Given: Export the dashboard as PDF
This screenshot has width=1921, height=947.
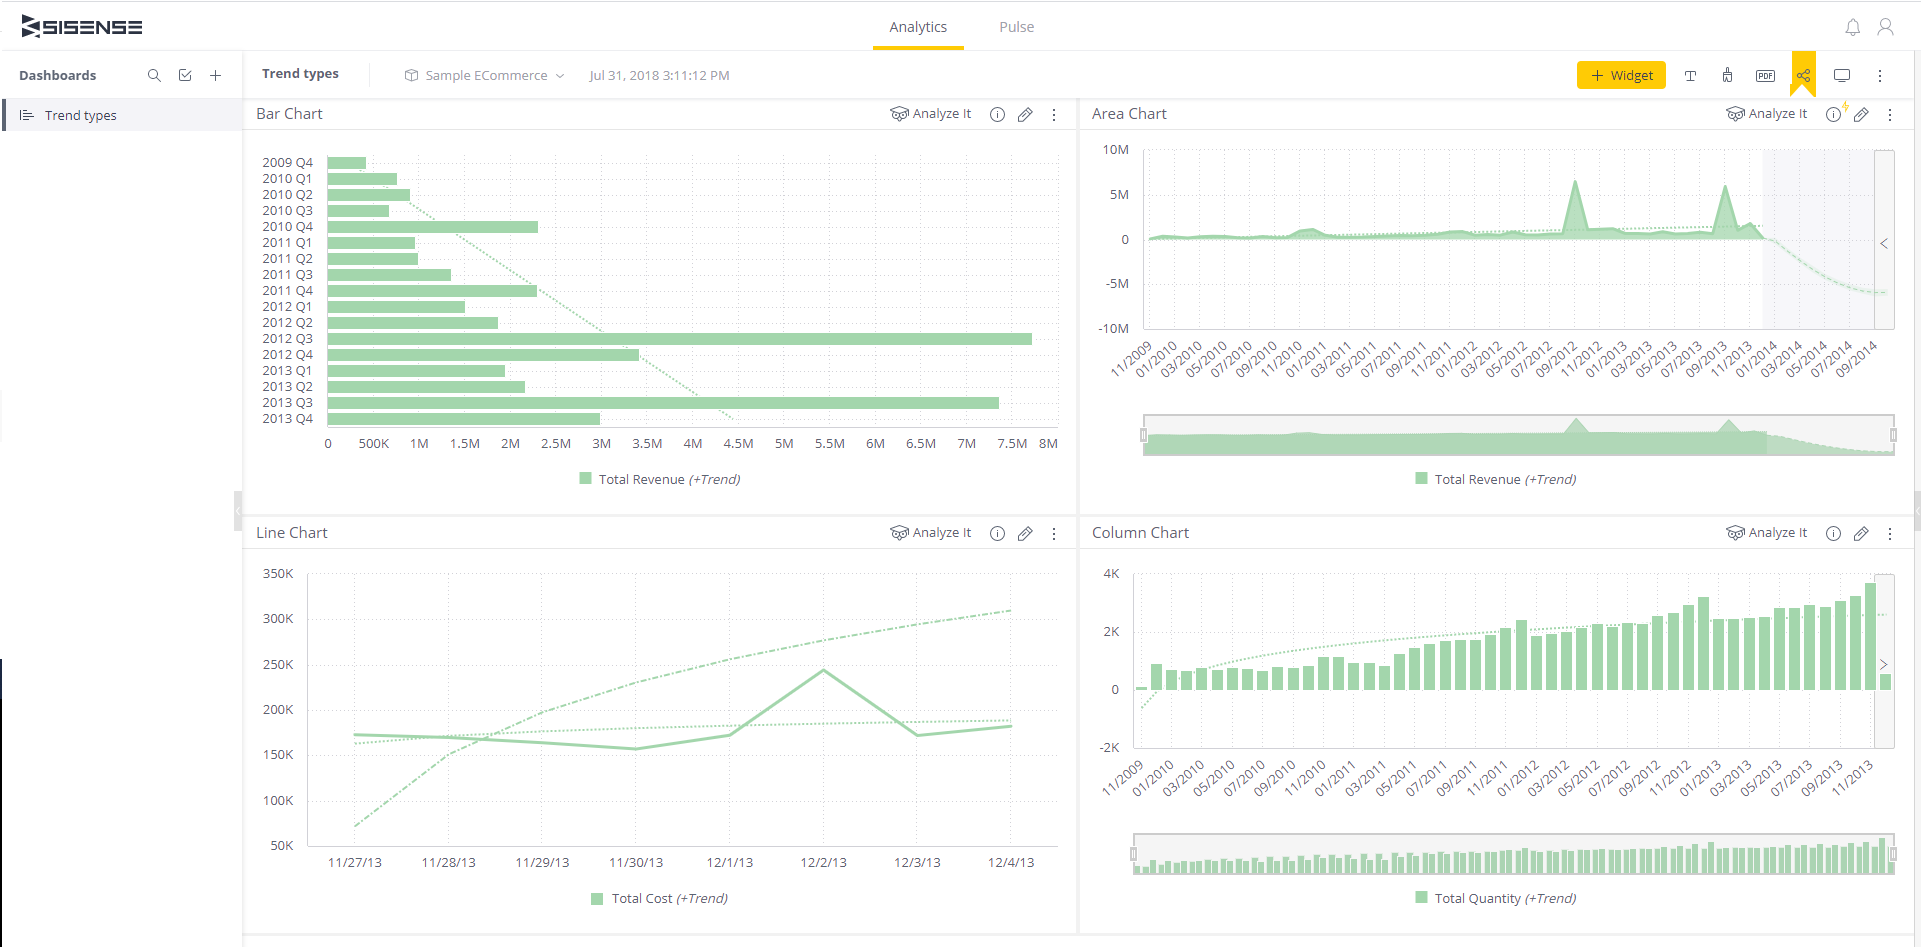Looking at the screenshot, I should pos(1765,75).
